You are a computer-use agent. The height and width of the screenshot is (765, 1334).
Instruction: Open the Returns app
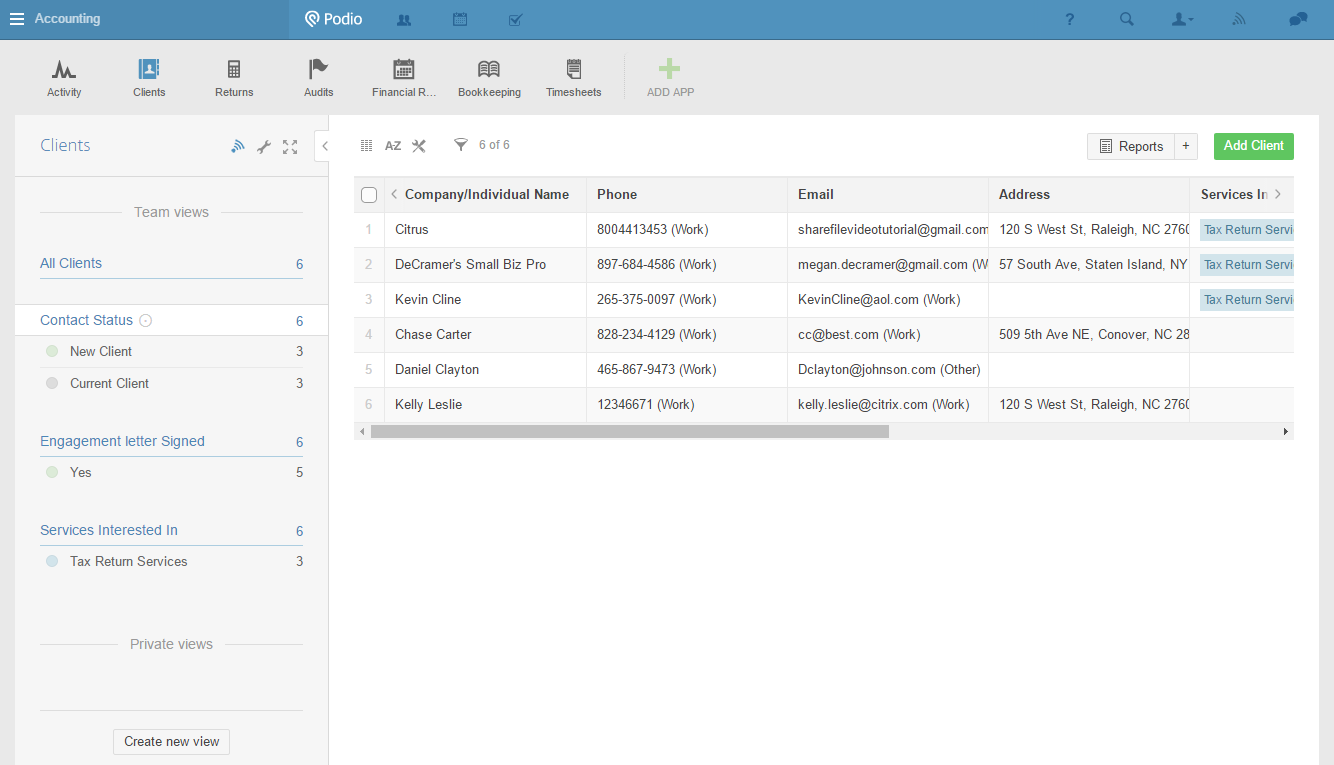[x=234, y=70]
